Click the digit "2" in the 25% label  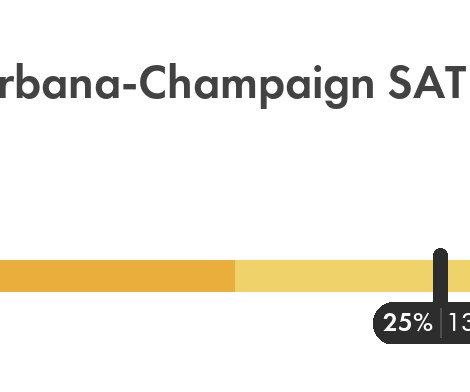click(390, 323)
